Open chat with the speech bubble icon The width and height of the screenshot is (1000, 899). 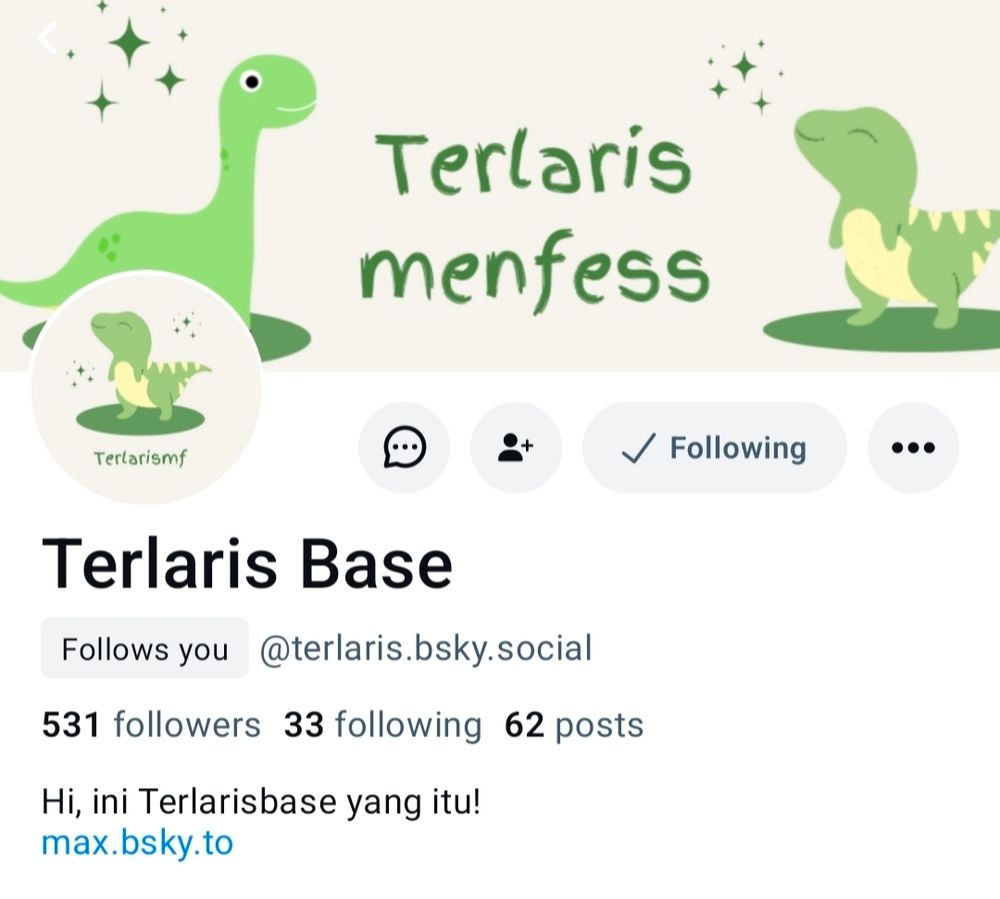pyautogui.click(x=404, y=448)
